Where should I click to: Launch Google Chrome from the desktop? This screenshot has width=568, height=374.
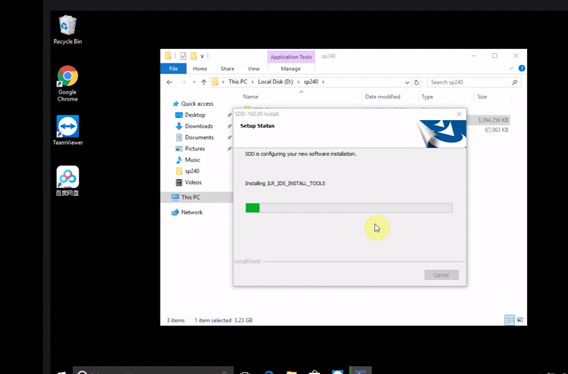coord(67,83)
